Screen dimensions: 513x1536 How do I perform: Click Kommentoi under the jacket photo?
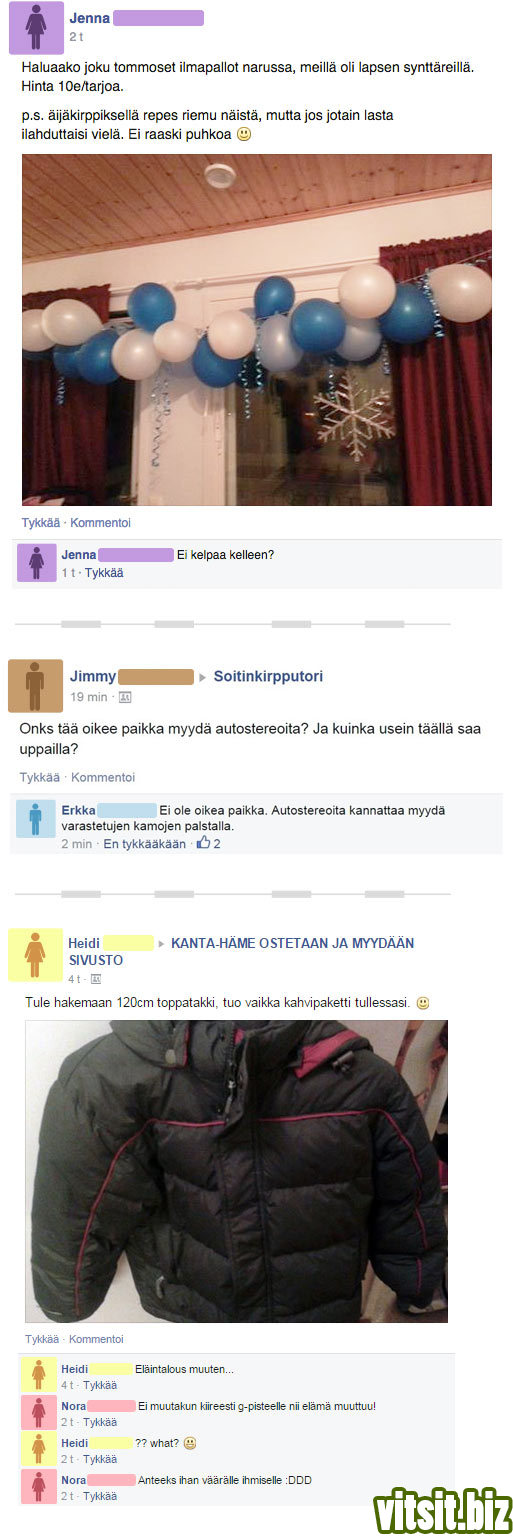pyautogui.click(x=96, y=1339)
